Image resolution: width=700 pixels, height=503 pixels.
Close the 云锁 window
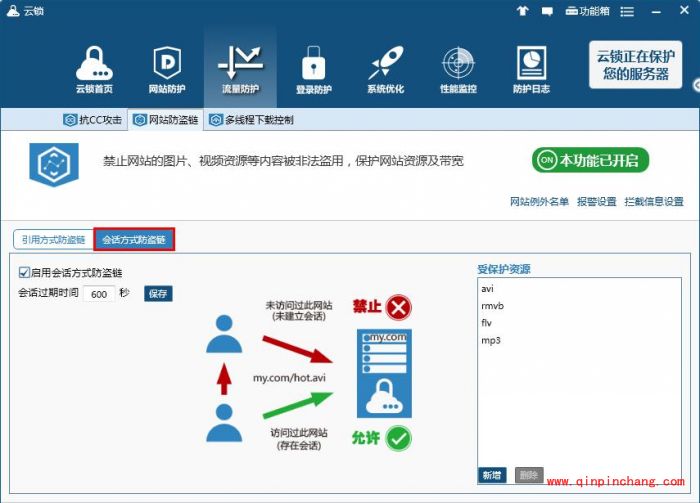pos(684,10)
